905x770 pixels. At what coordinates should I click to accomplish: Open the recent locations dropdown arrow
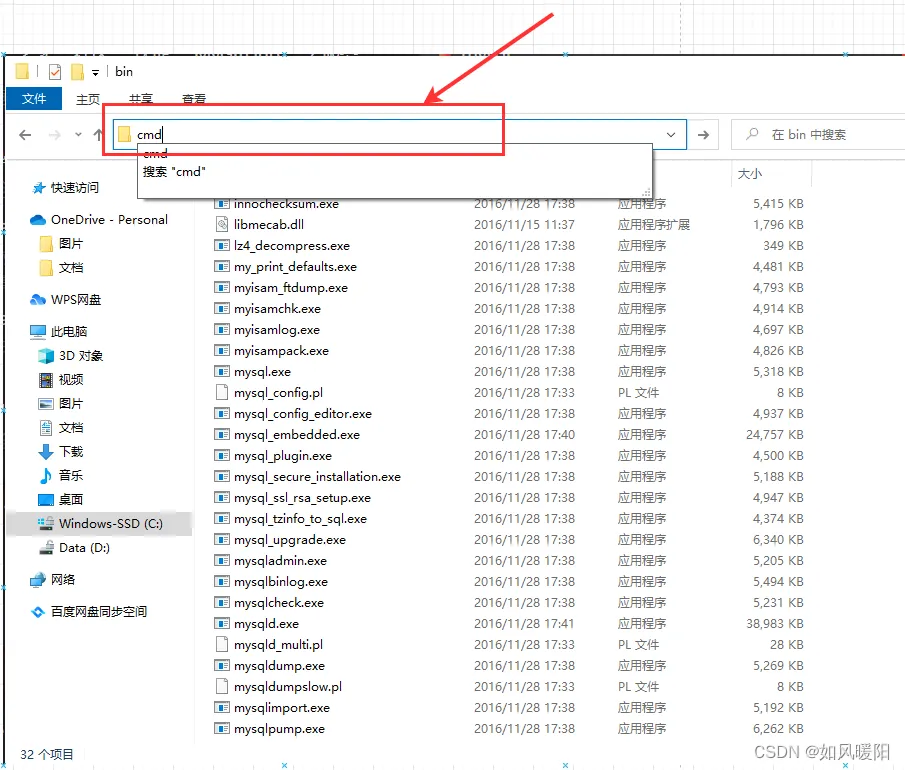click(x=78, y=135)
